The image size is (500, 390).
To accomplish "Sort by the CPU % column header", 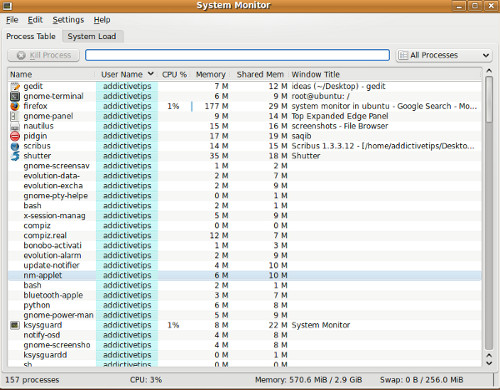I will (174, 74).
